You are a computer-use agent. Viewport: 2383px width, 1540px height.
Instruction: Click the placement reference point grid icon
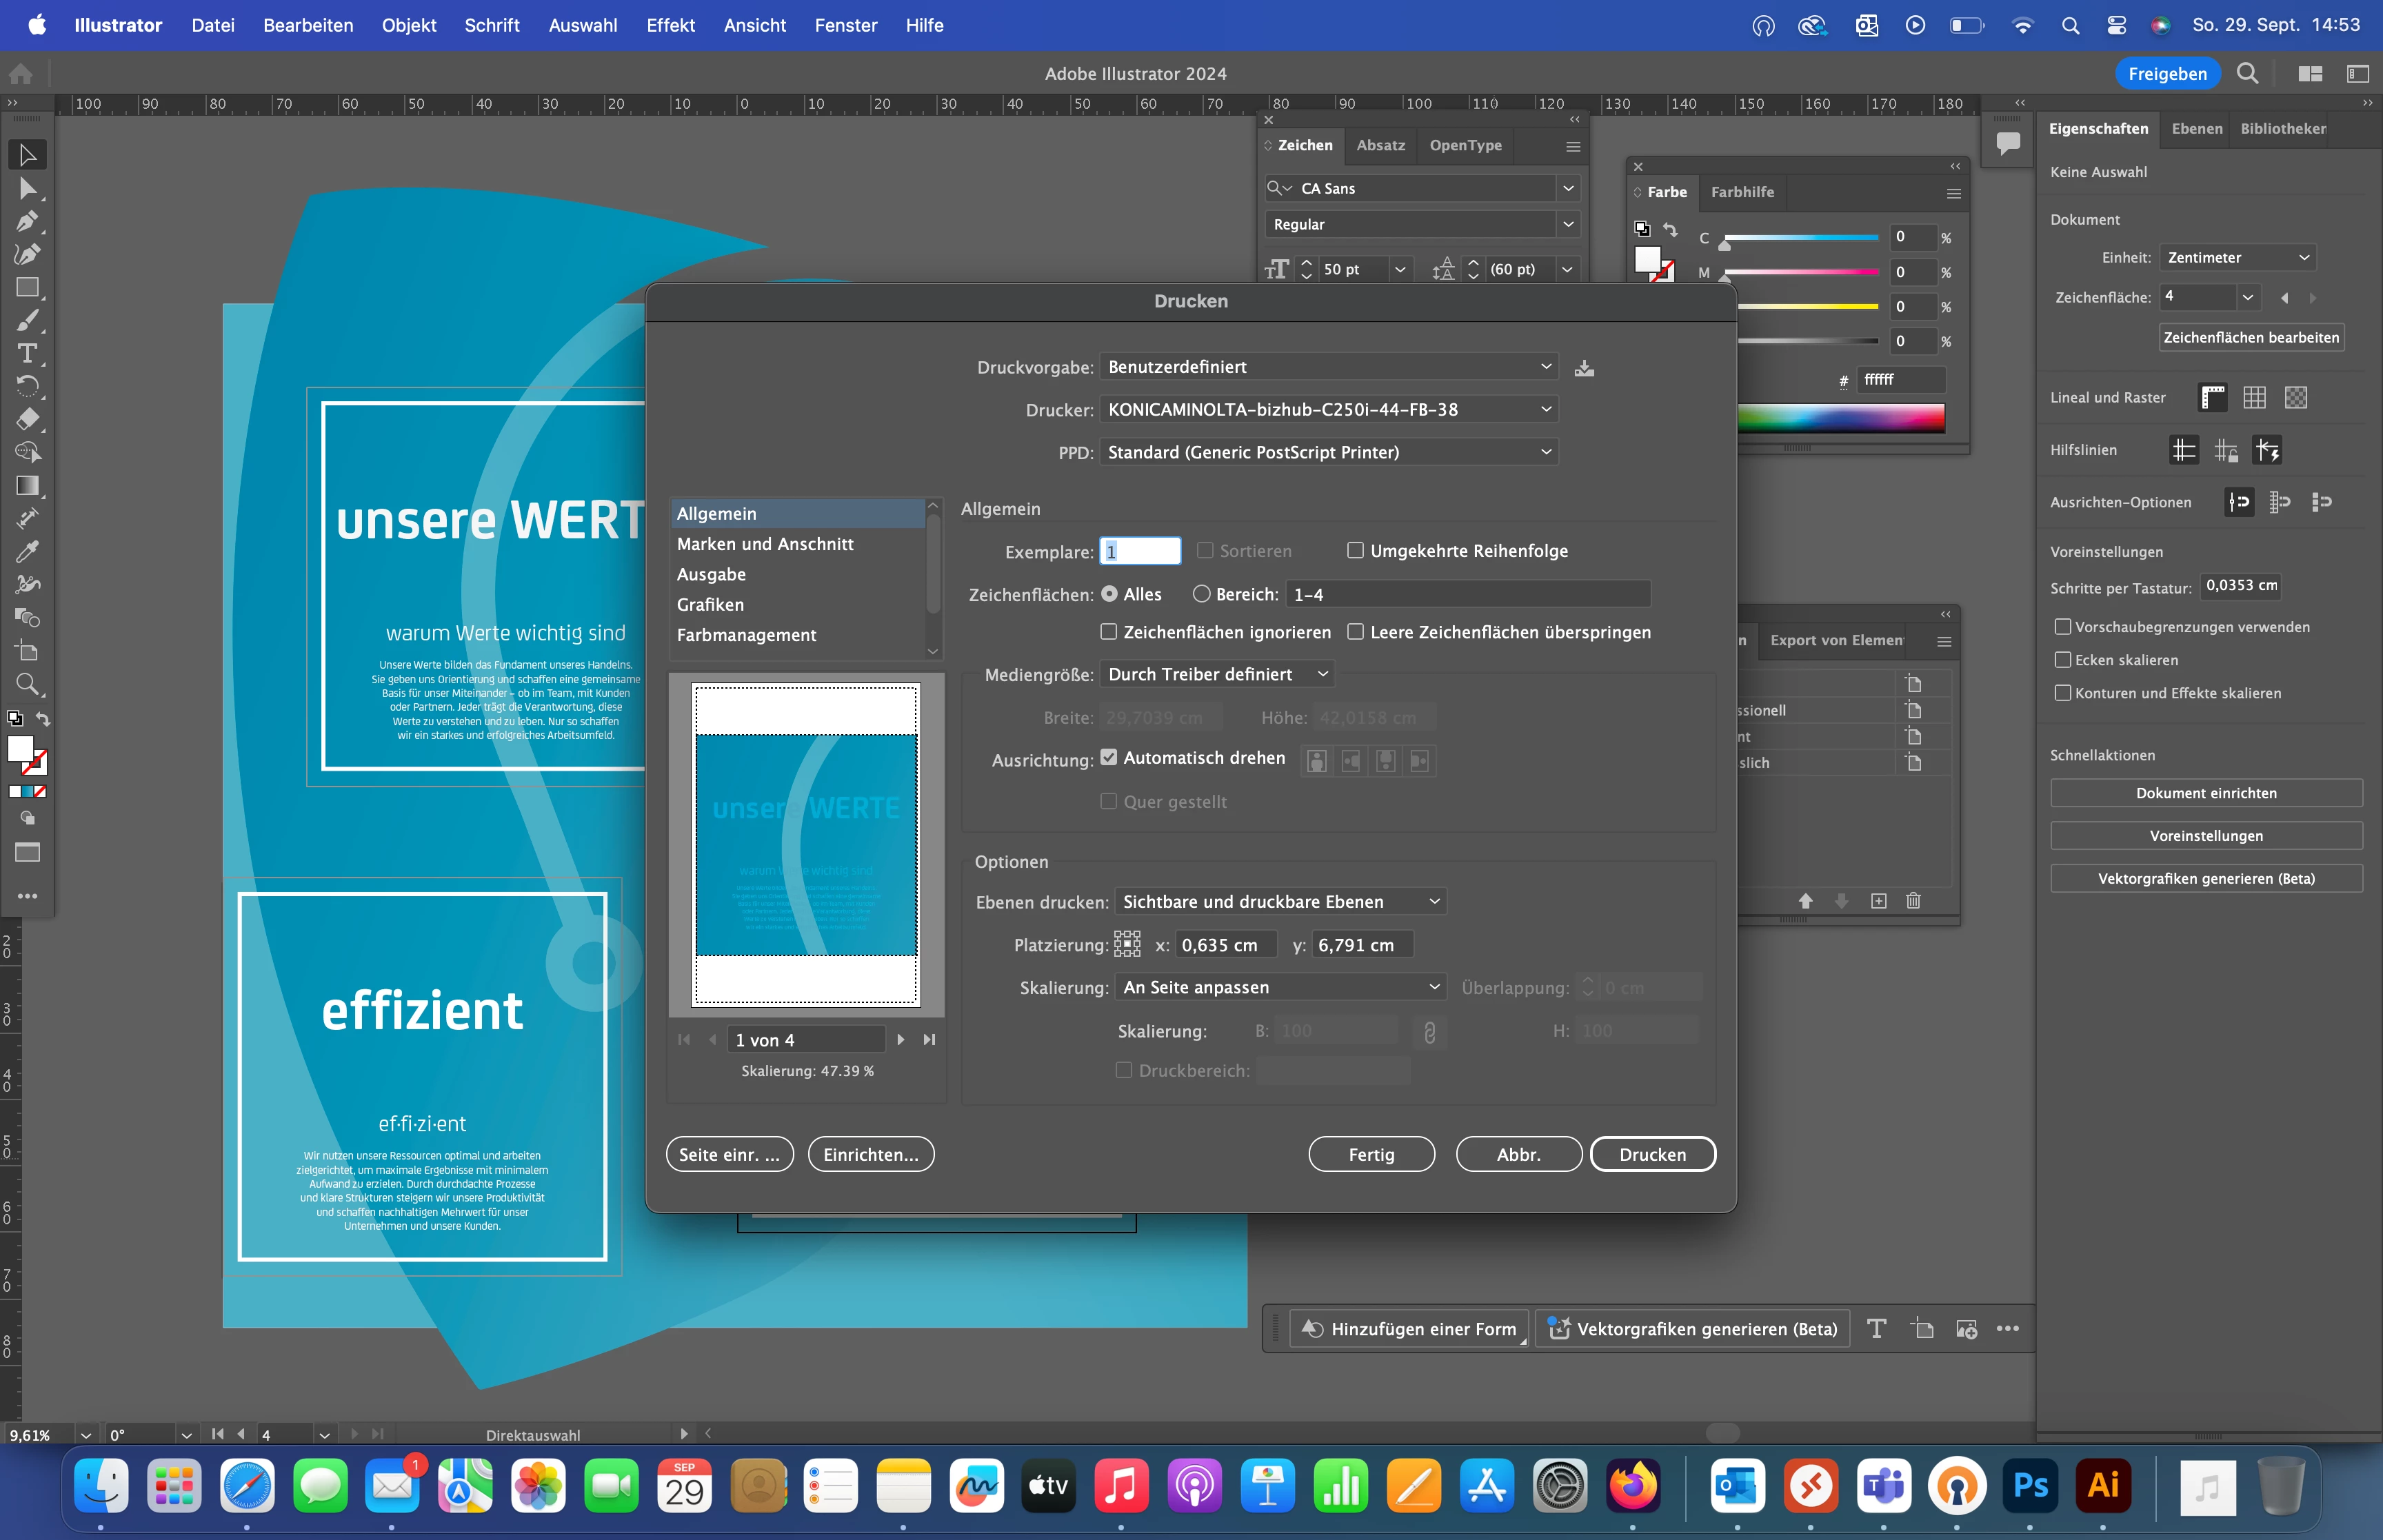click(1127, 944)
